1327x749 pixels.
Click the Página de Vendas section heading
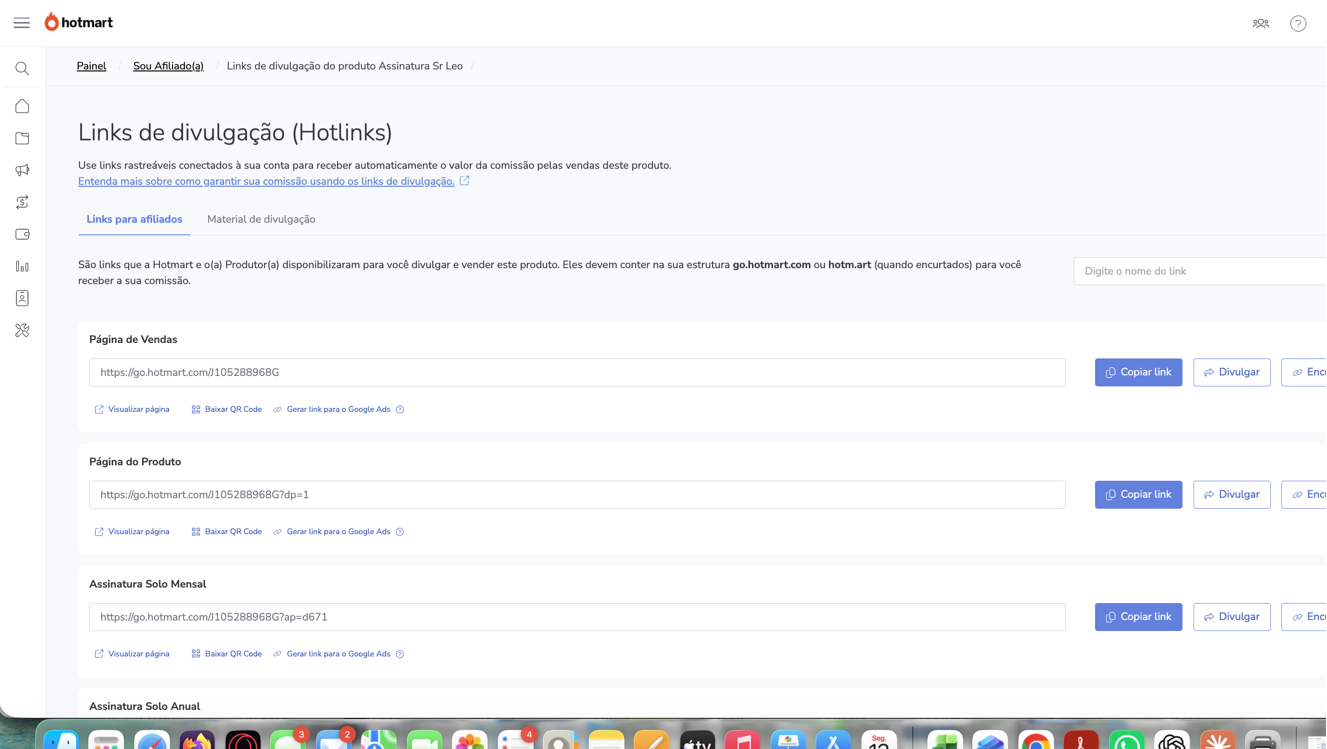pyautogui.click(x=133, y=340)
